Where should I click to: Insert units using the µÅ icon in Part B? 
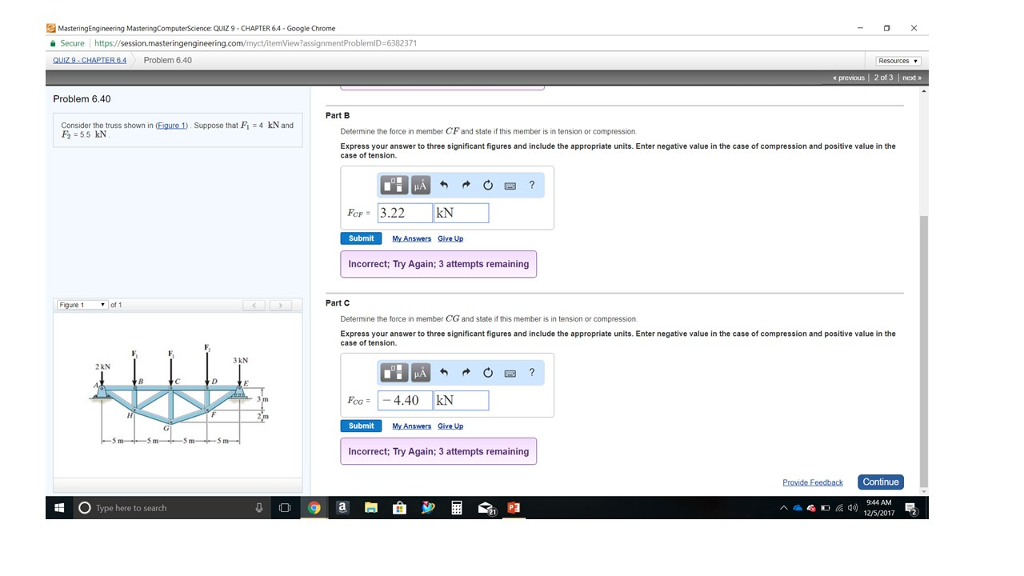click(x=420, y=185)
